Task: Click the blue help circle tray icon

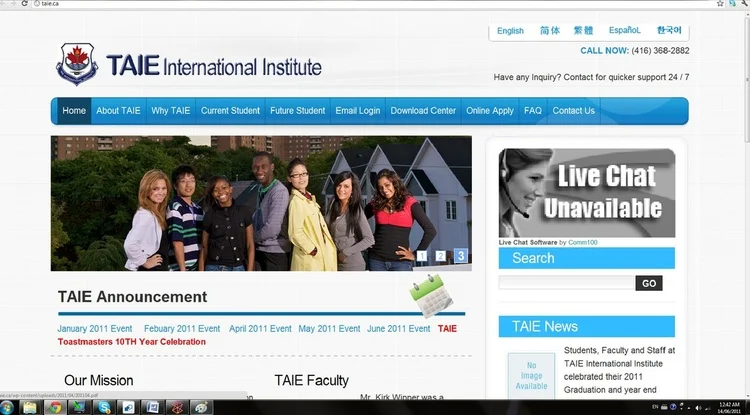Action: point(673,407)
